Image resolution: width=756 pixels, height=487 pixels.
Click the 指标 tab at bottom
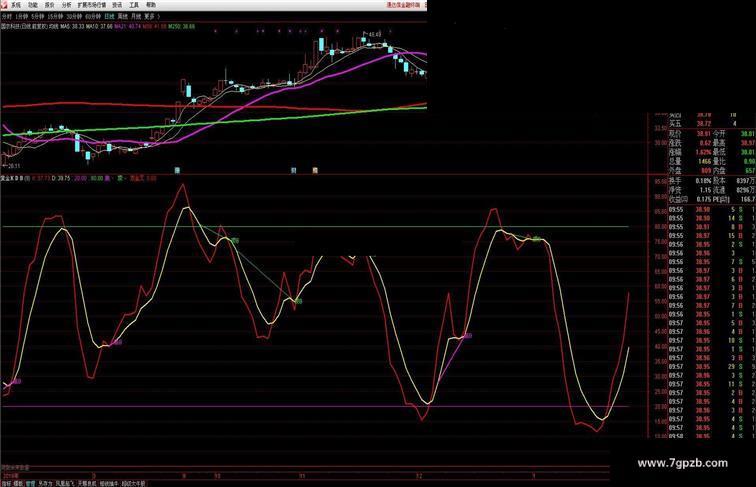point(6,483)
